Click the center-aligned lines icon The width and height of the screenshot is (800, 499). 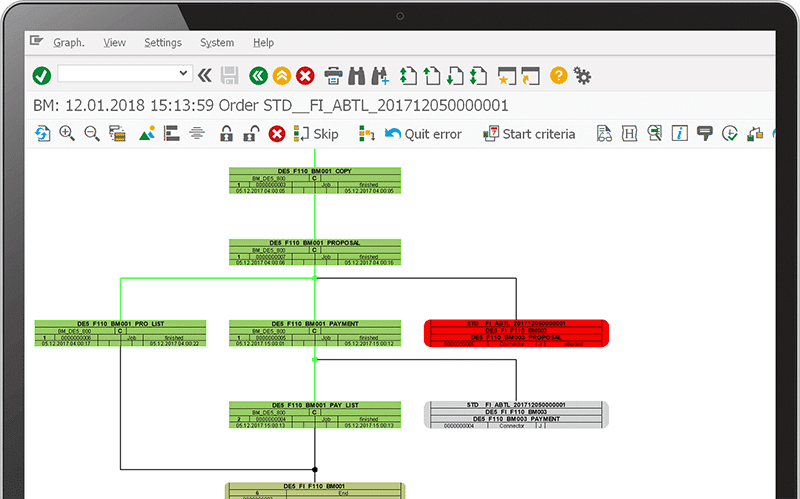tap(197, 134)
